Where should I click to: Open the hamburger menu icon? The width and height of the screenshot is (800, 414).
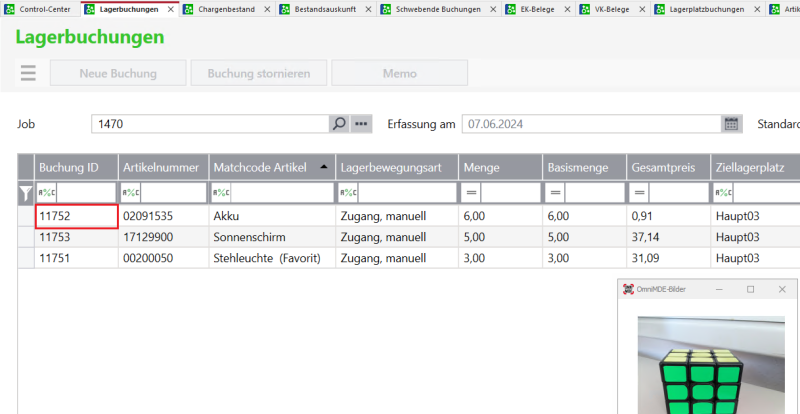coord(27,73)
